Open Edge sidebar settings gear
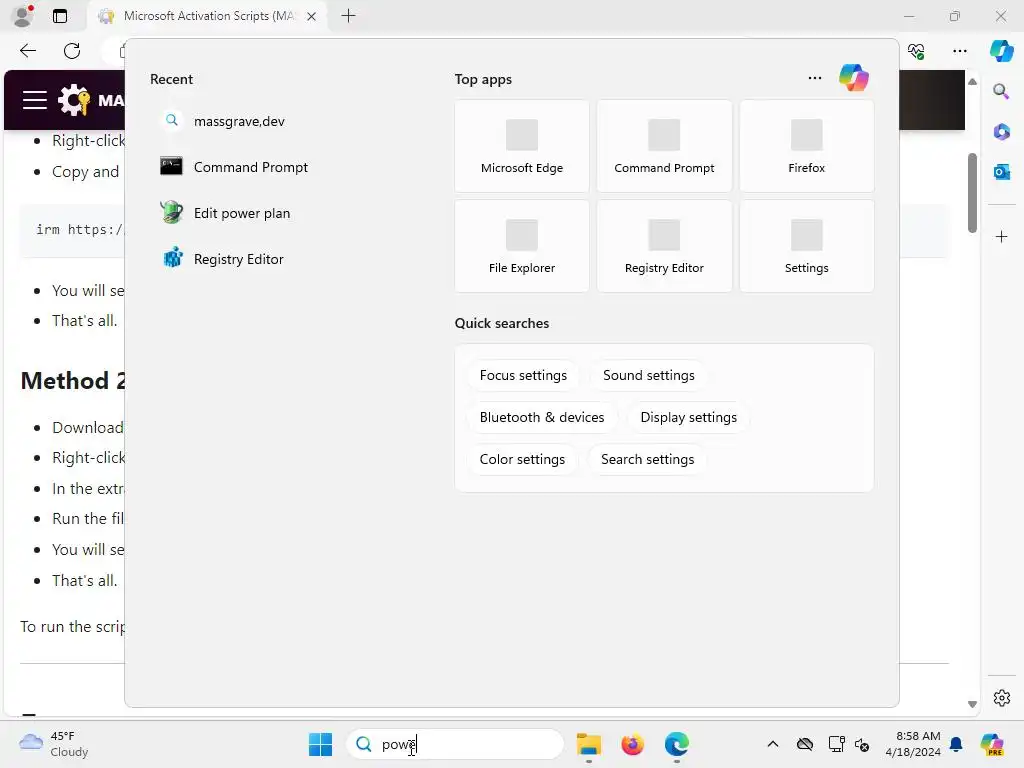 [1001, 697]
